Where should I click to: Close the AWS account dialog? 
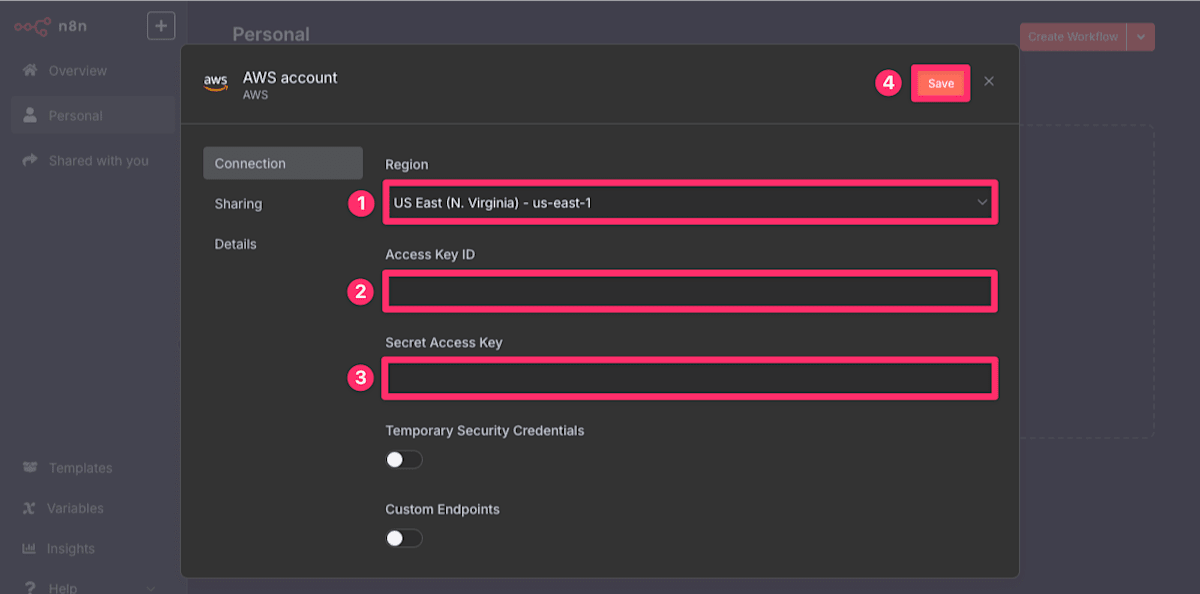989,81
